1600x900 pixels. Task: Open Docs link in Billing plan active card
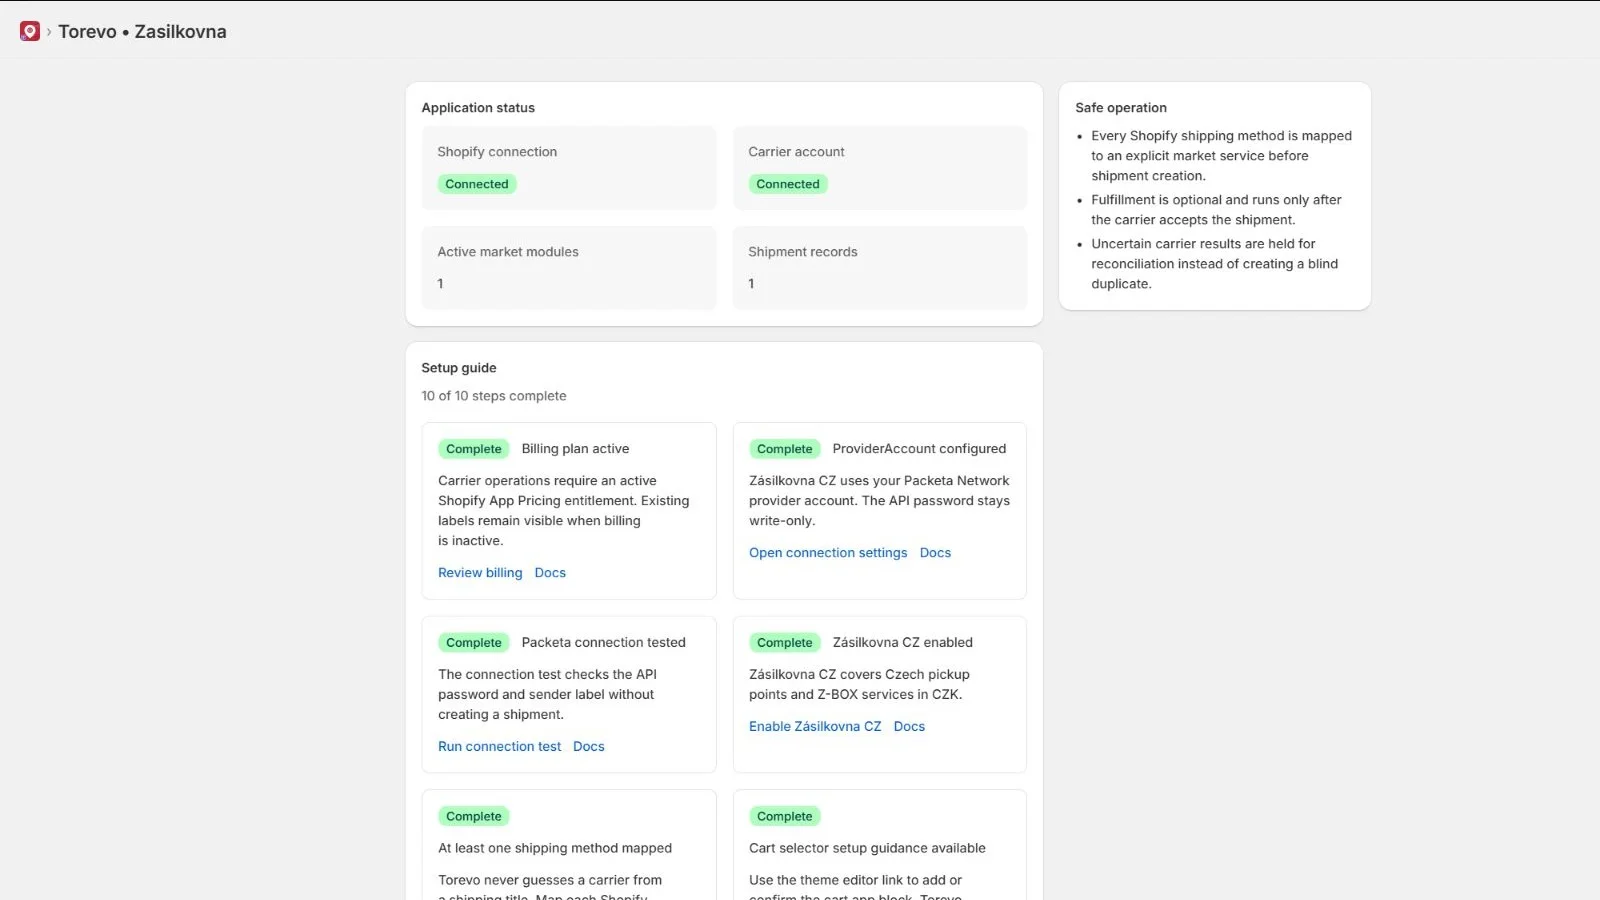(x=550, y=573)
